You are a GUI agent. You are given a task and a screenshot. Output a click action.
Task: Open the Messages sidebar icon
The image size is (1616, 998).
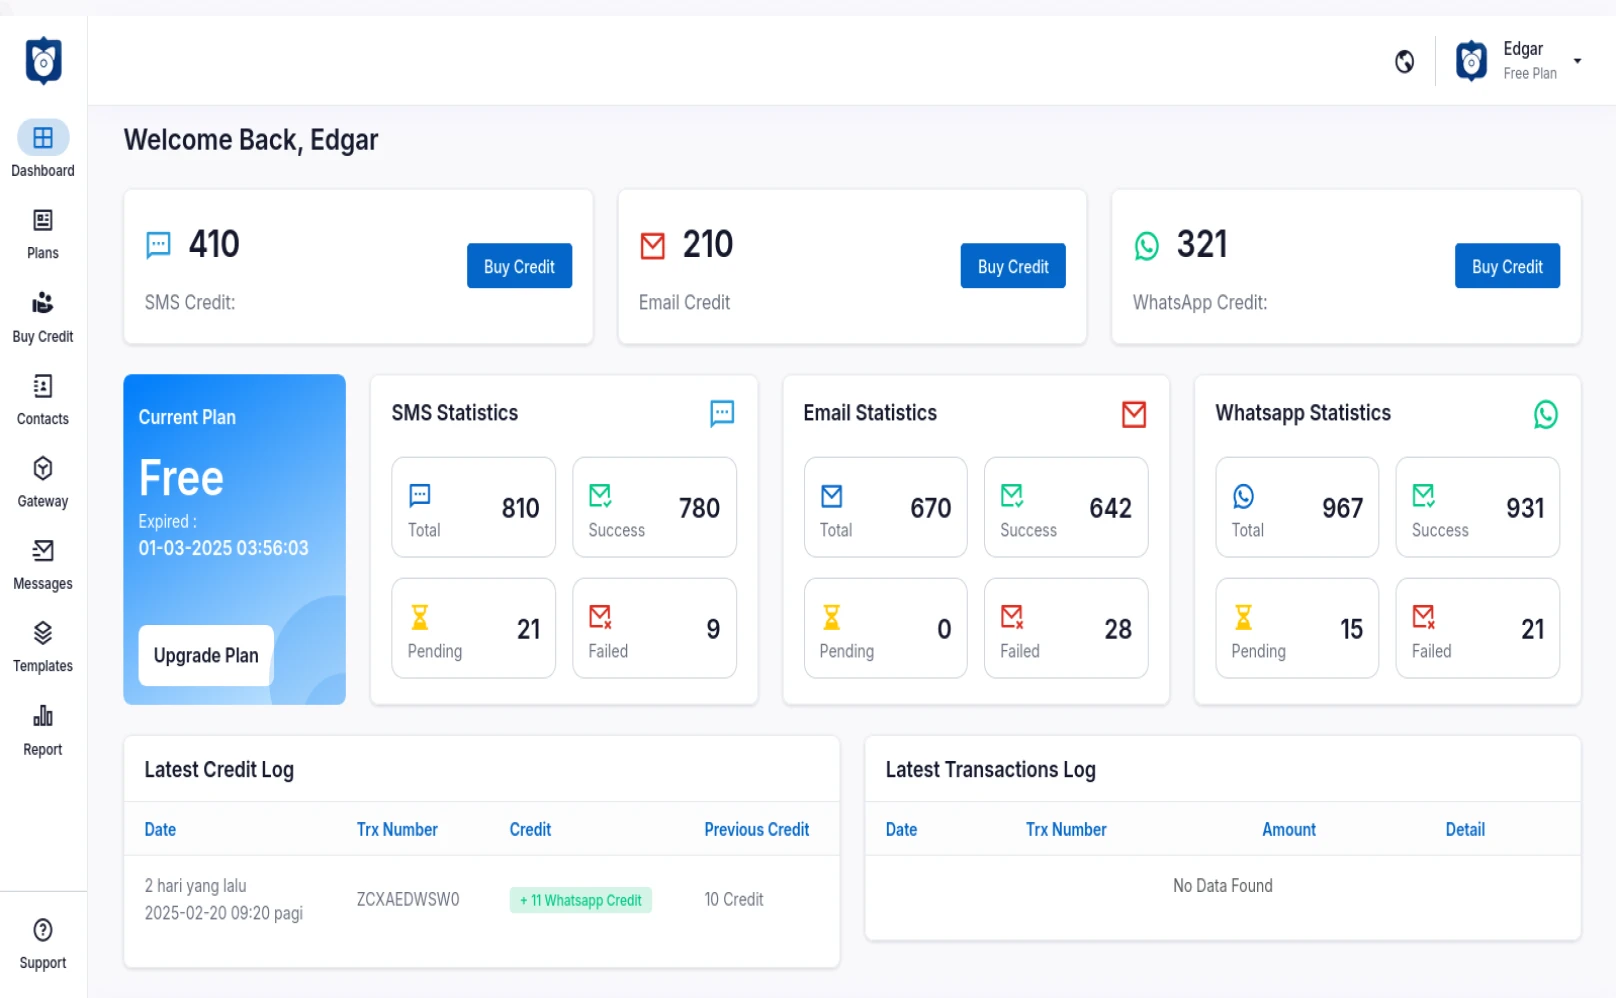pos(43,551)
